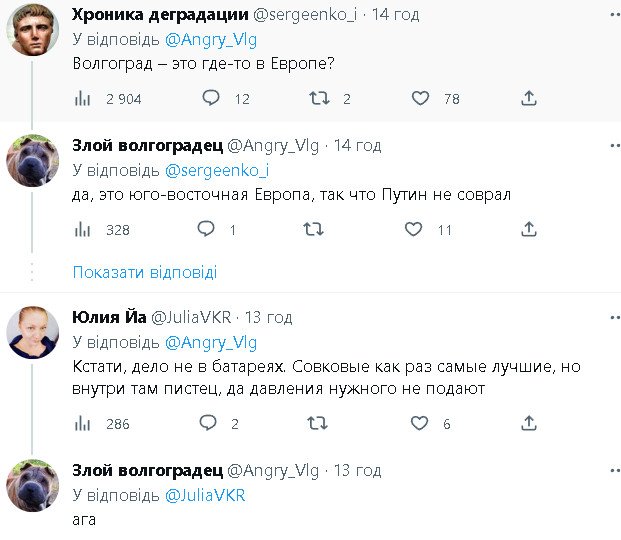Open more options menu on Юлия Йа's tweet

click(612, 317)
